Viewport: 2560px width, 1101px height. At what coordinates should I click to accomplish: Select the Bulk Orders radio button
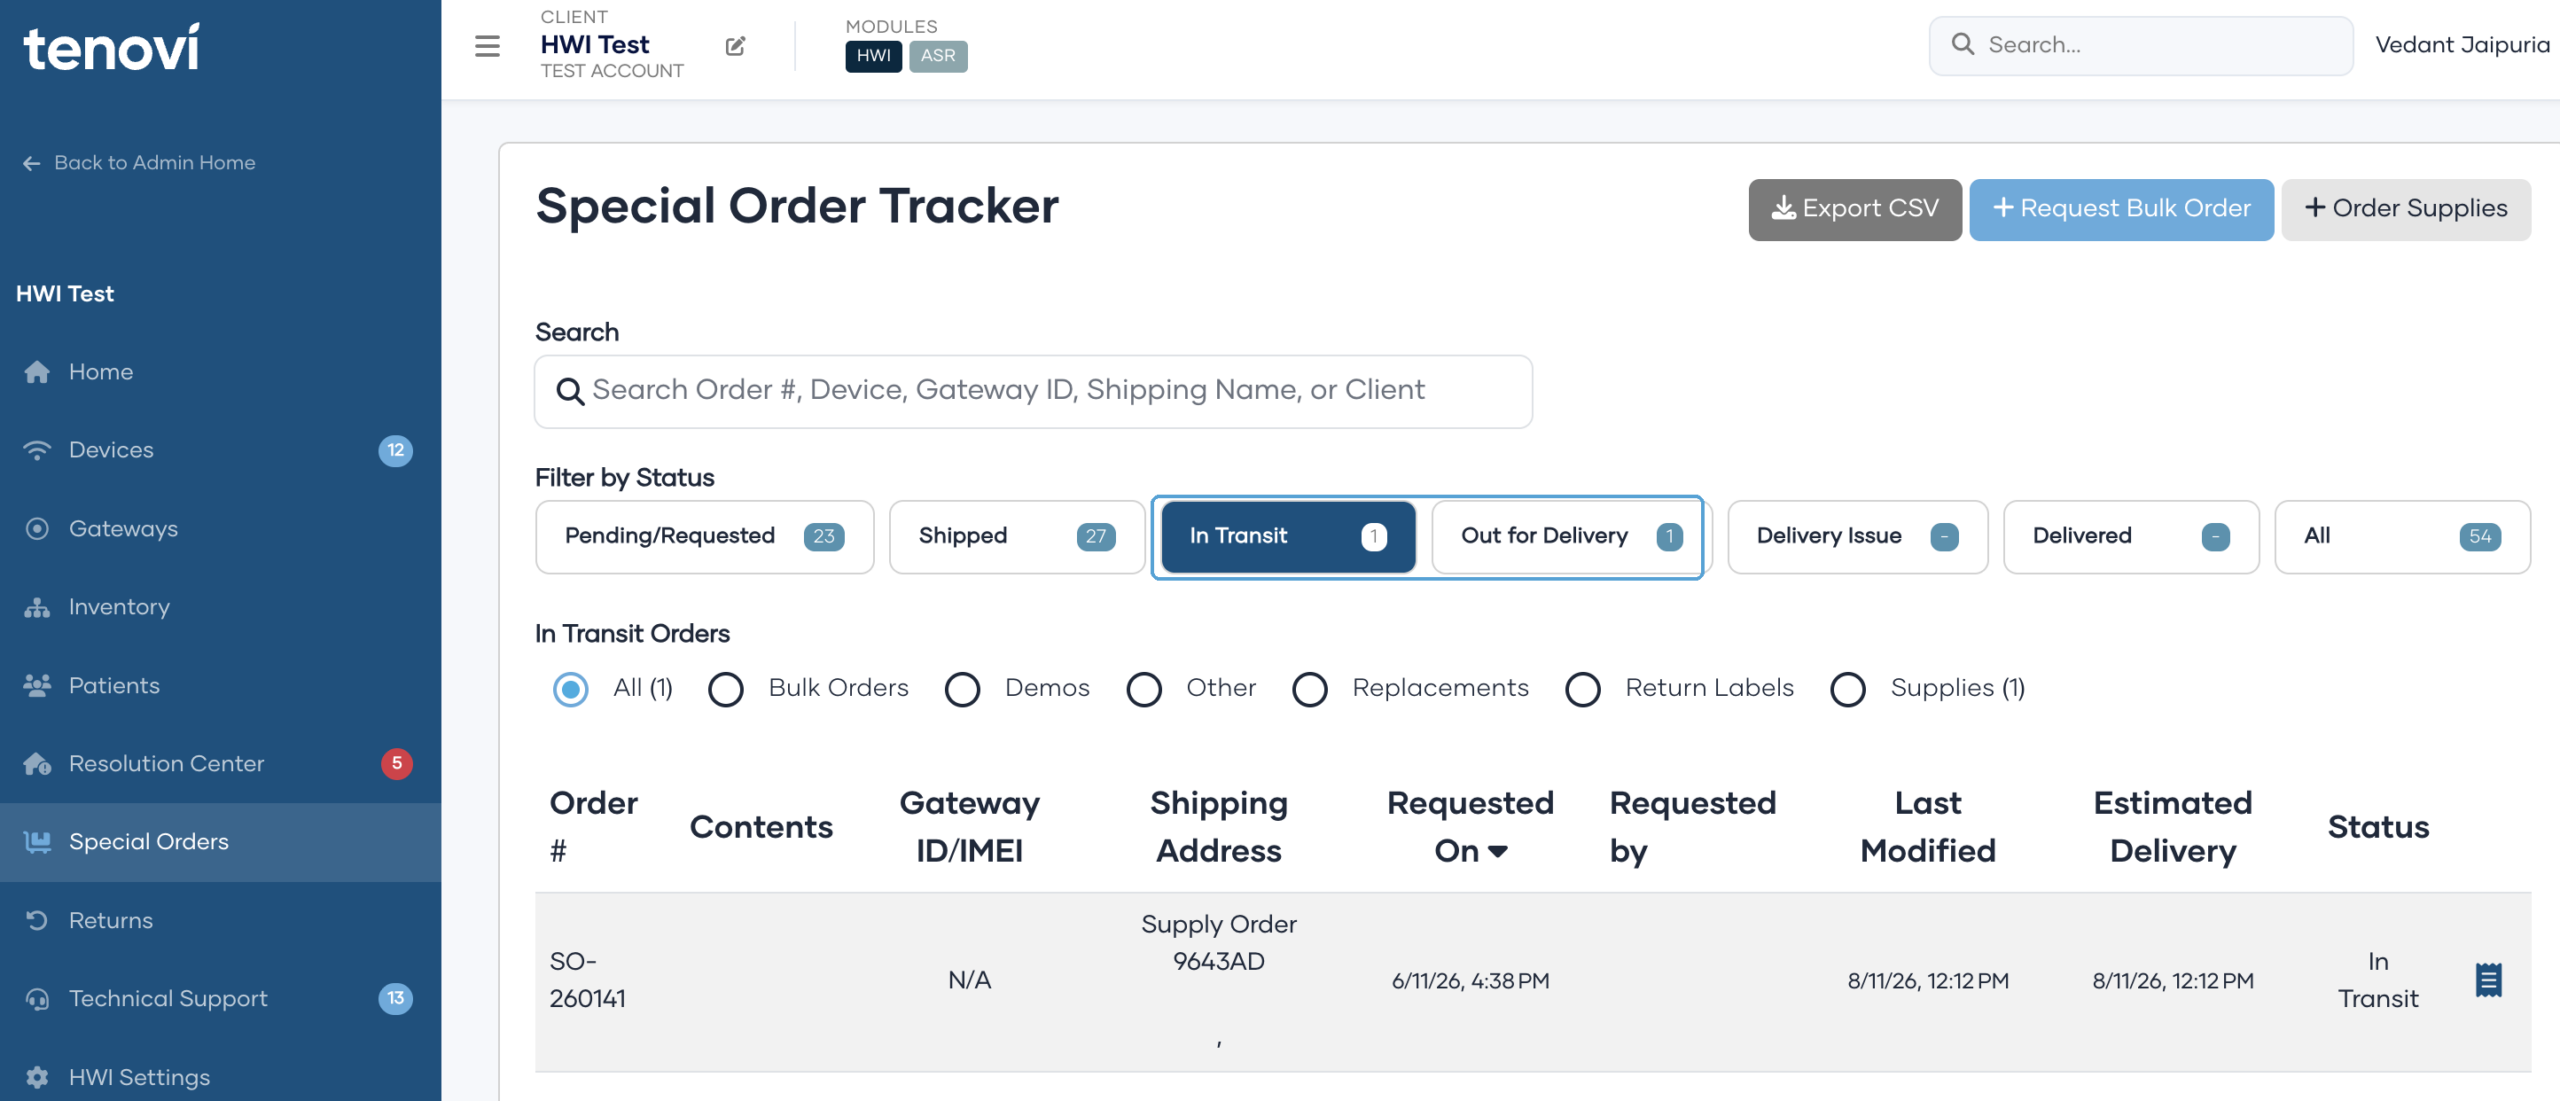pyautogui.click(x=726, y=689)
